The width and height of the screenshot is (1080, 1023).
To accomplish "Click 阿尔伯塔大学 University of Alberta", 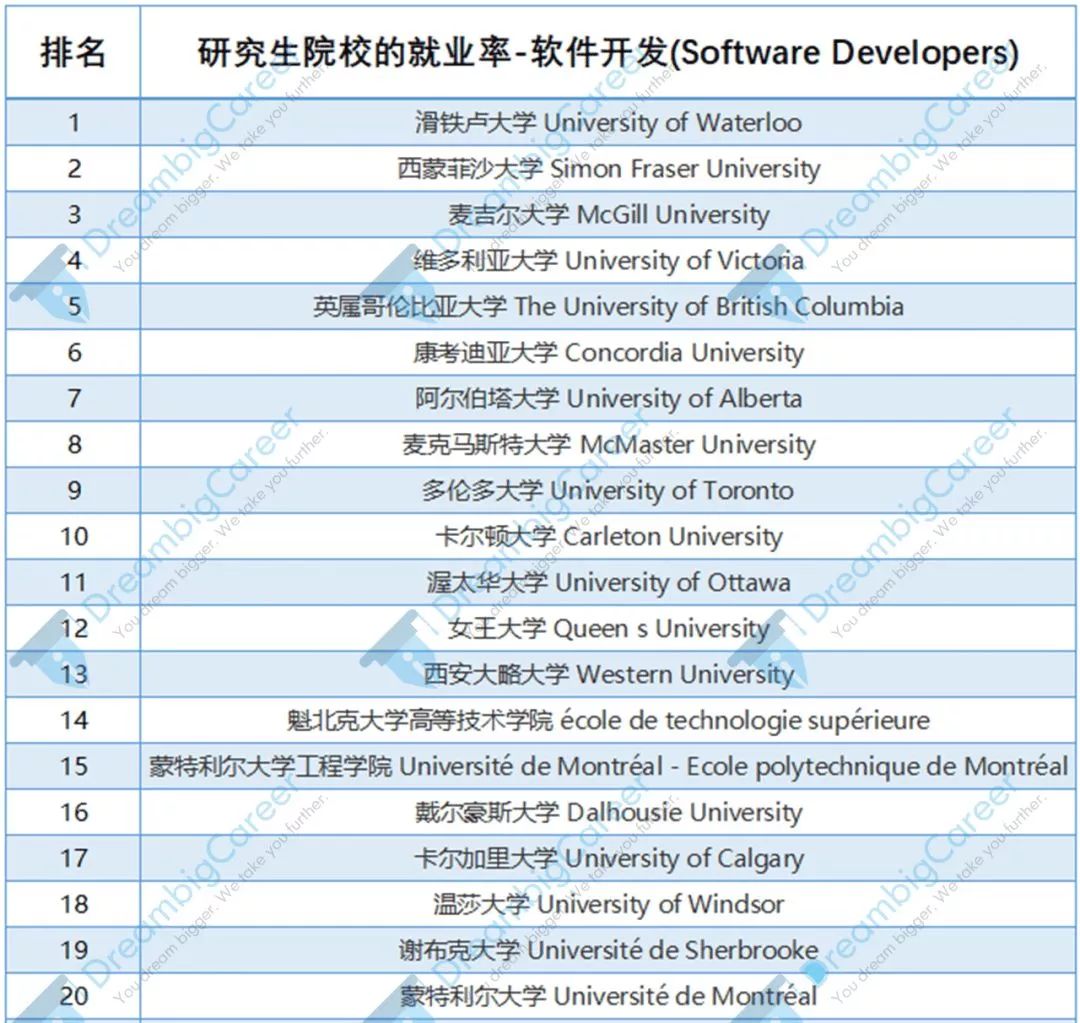I will 608,399.
